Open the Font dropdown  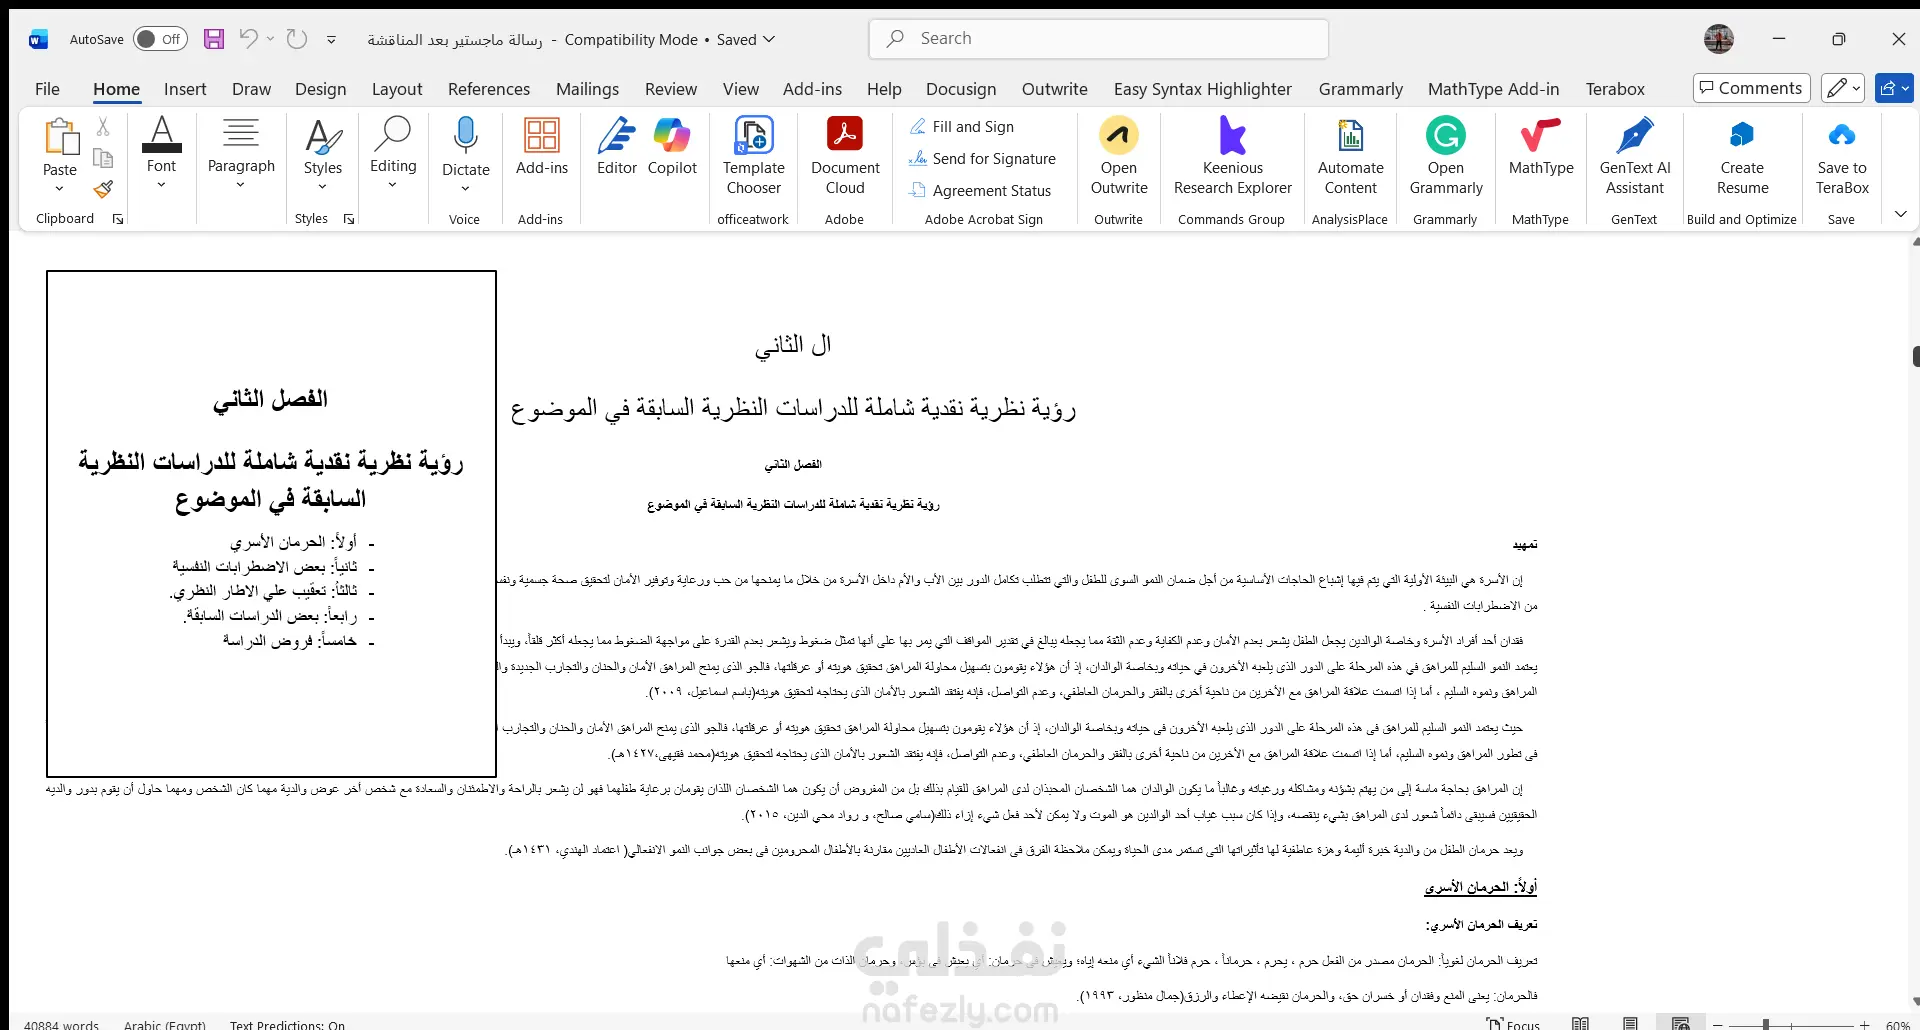pyautogui.click(x=161, y=185)
